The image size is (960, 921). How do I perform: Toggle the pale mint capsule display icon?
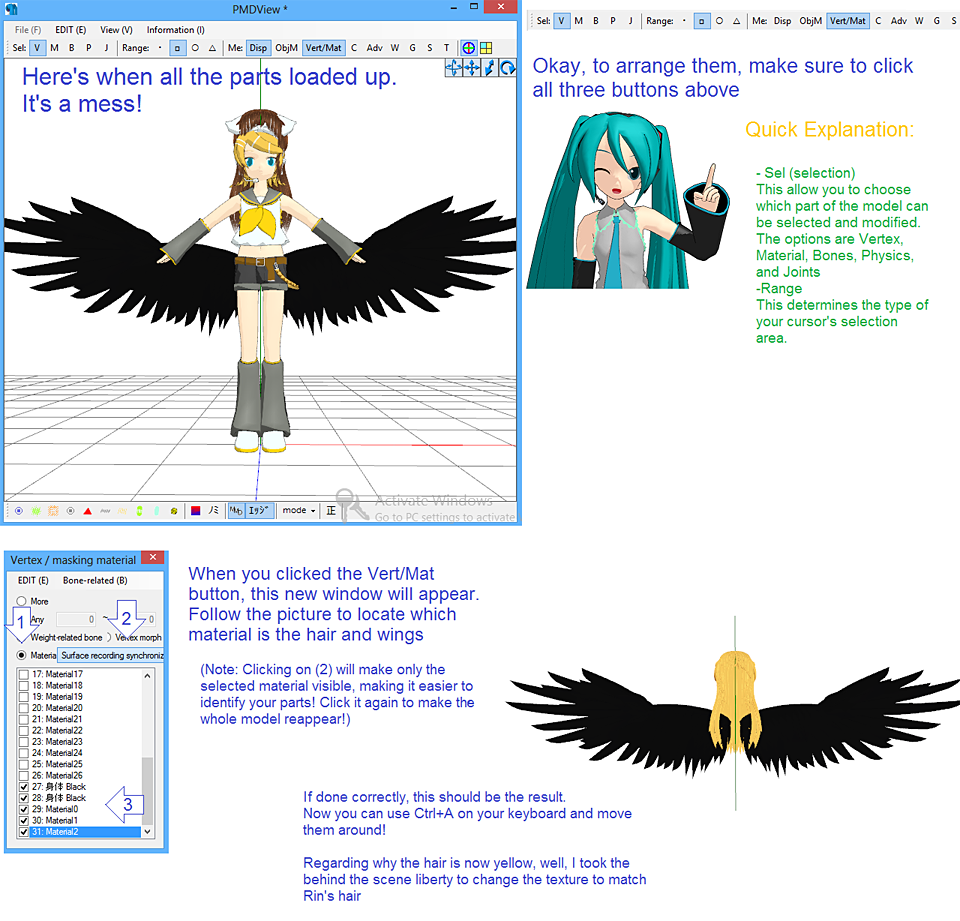click(x=157, y=511)
